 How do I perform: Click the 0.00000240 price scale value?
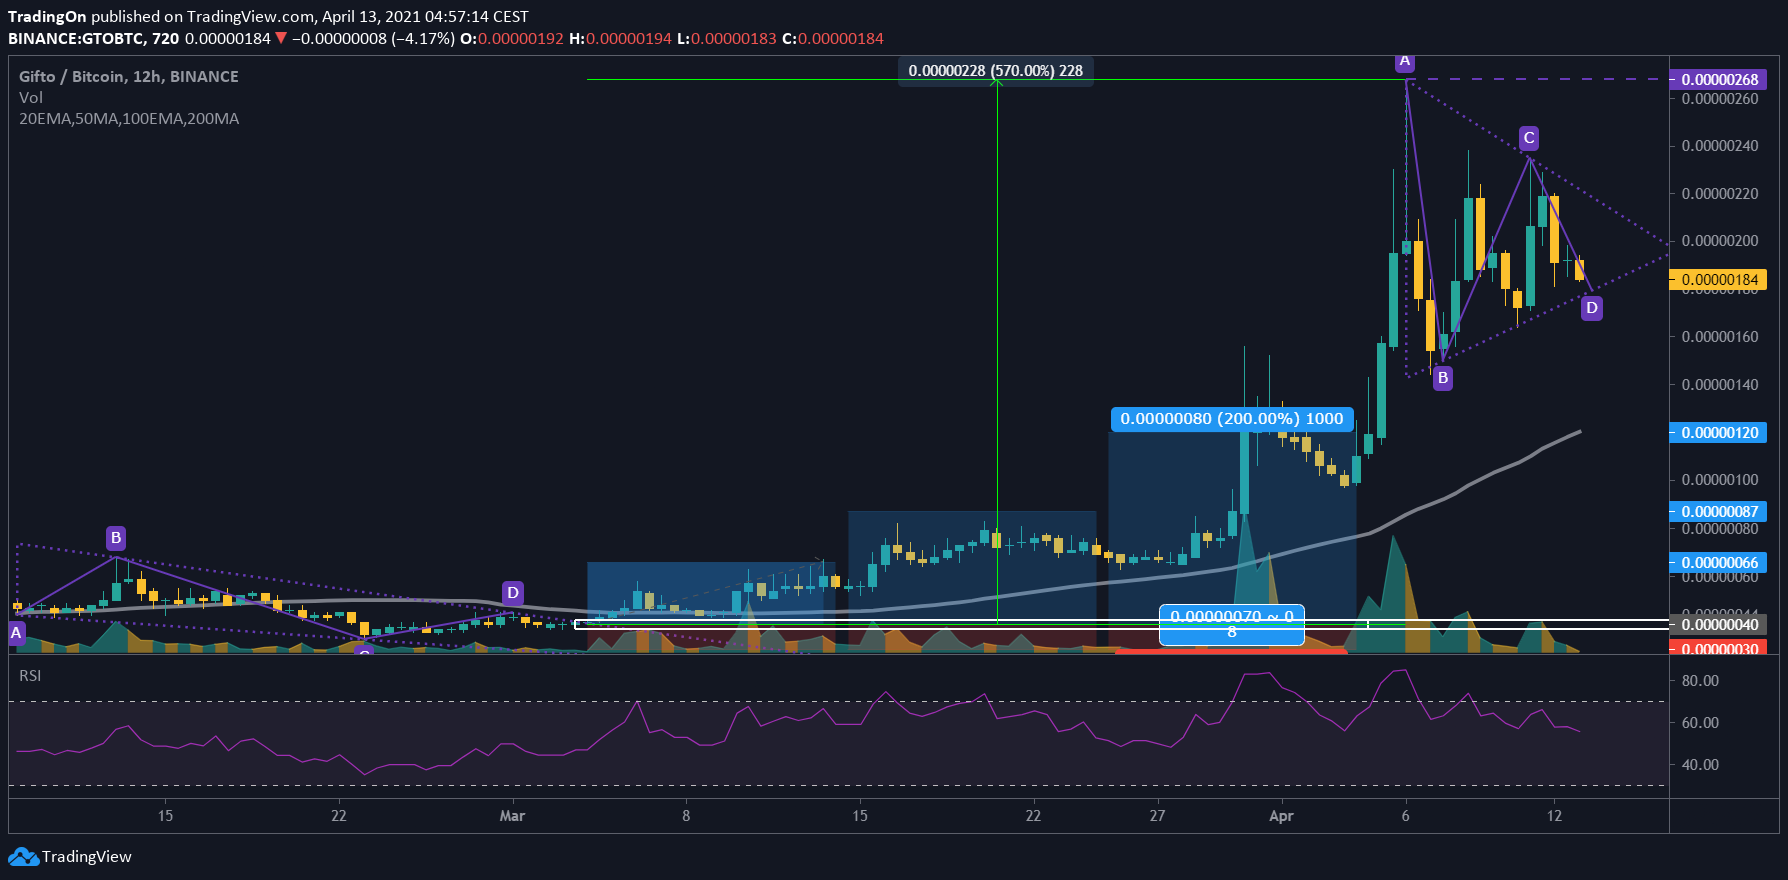point(1720,146)
